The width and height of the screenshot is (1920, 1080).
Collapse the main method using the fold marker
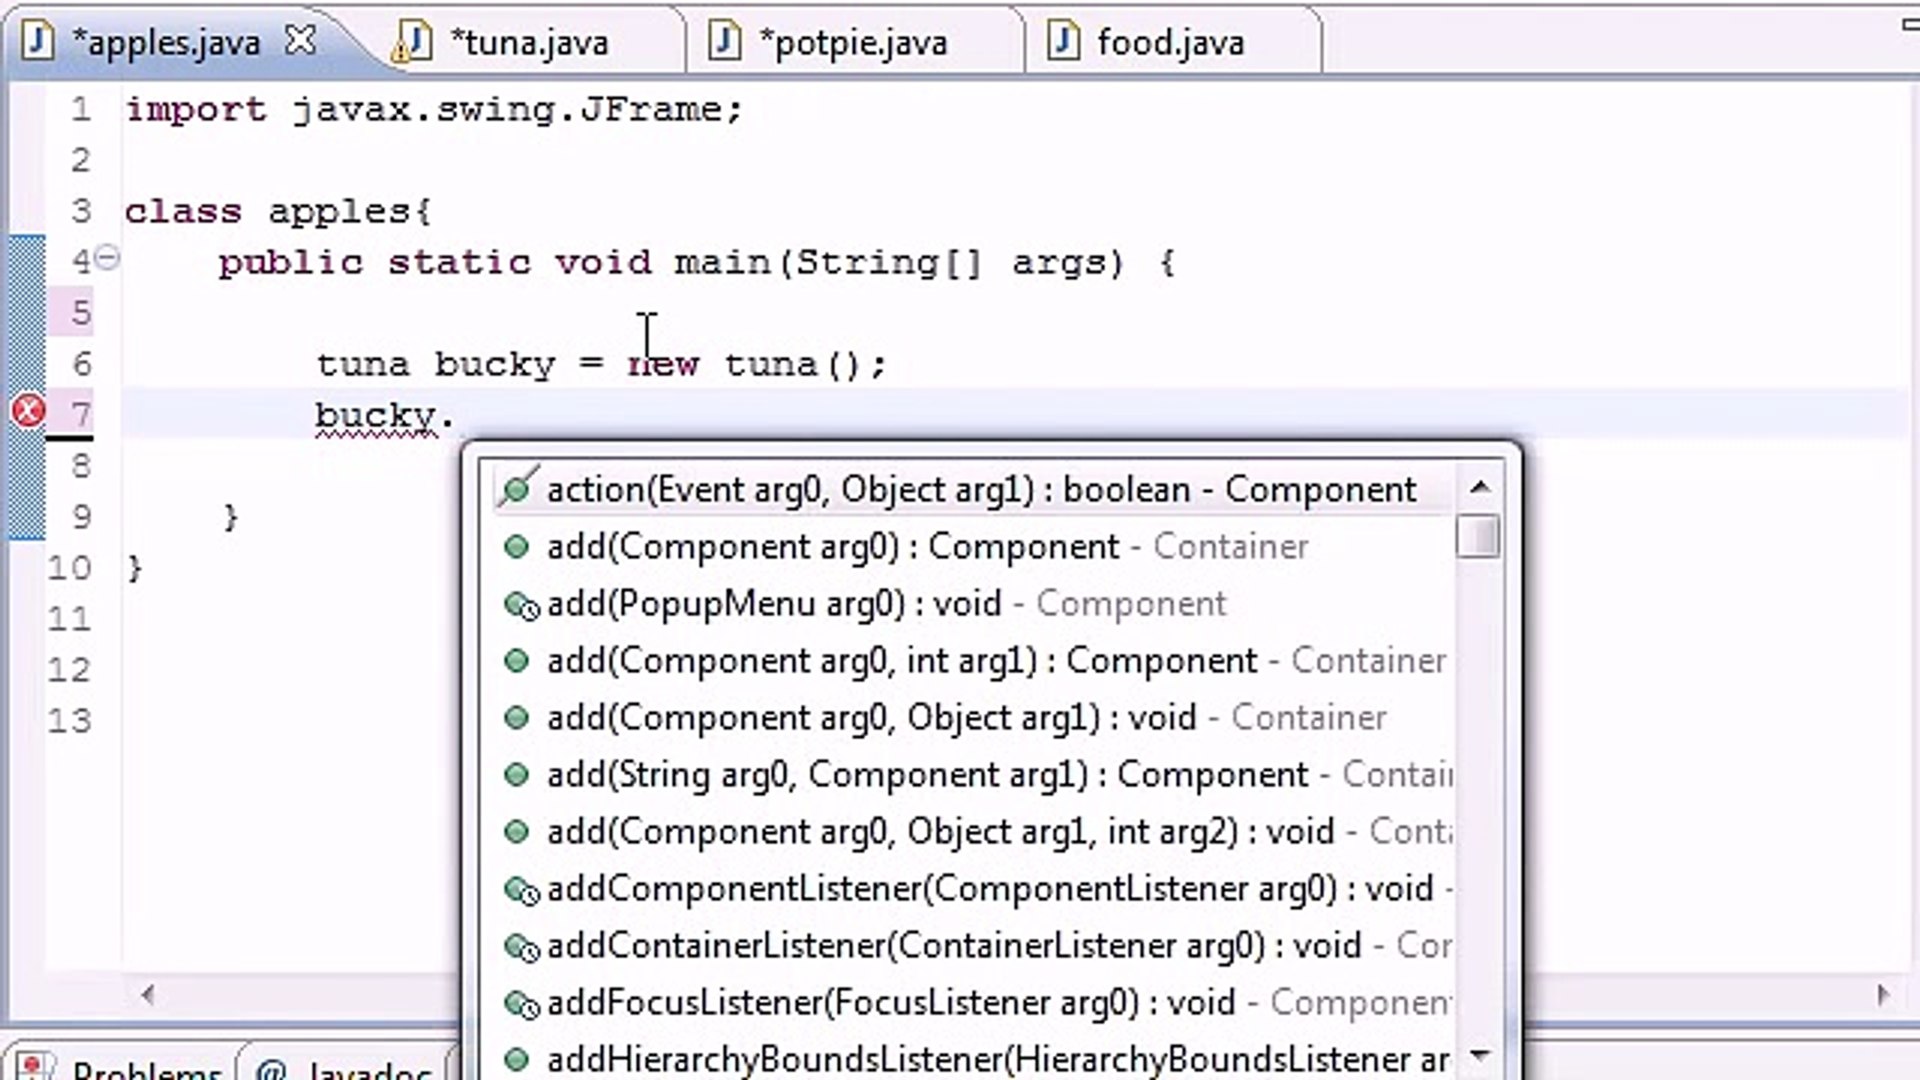point(107,258)
